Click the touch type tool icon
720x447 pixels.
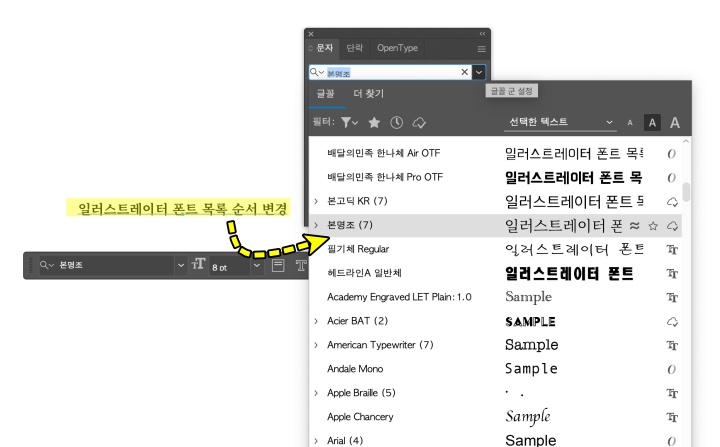(301, 265)
